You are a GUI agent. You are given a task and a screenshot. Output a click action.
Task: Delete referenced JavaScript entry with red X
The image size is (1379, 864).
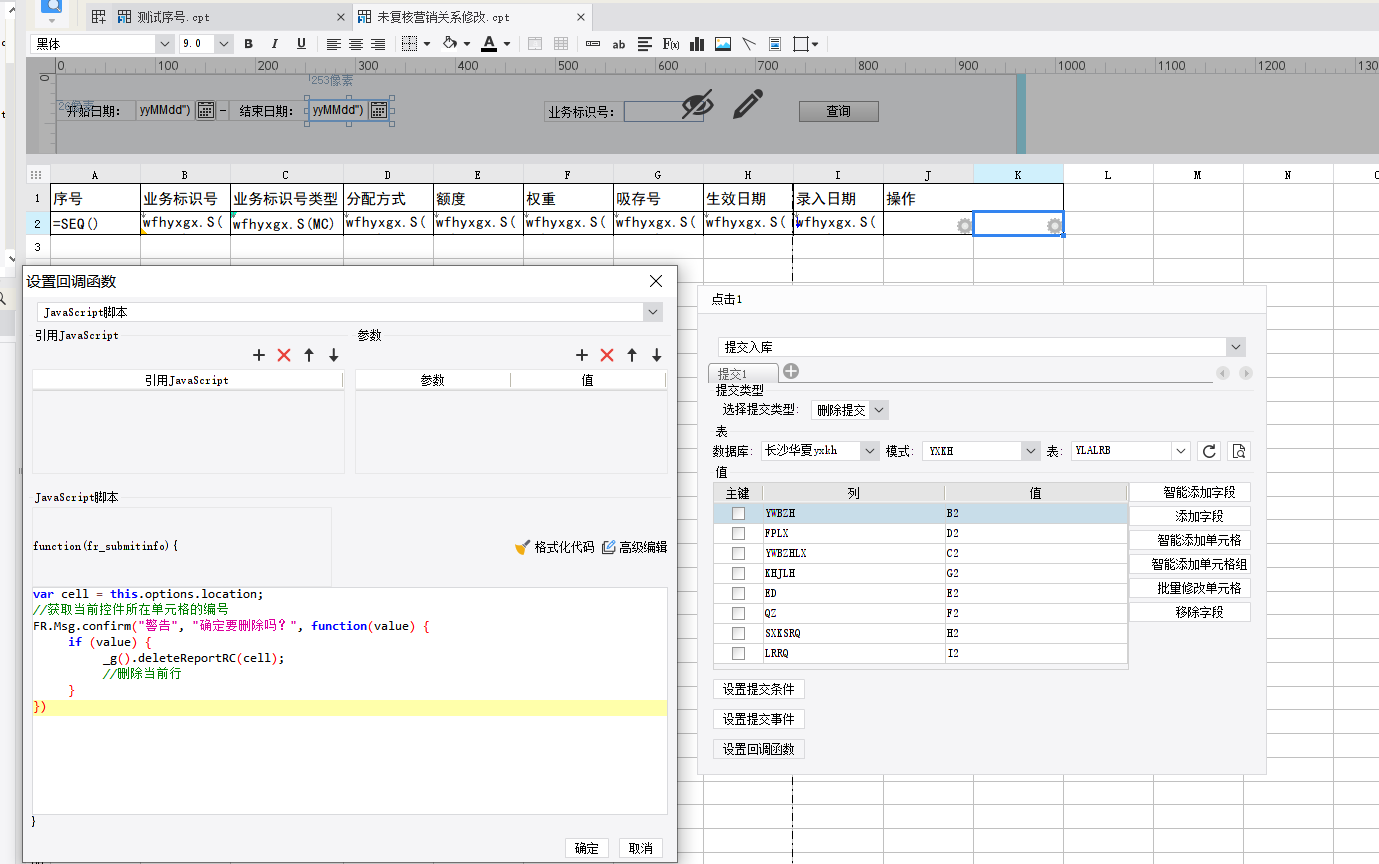284,355
